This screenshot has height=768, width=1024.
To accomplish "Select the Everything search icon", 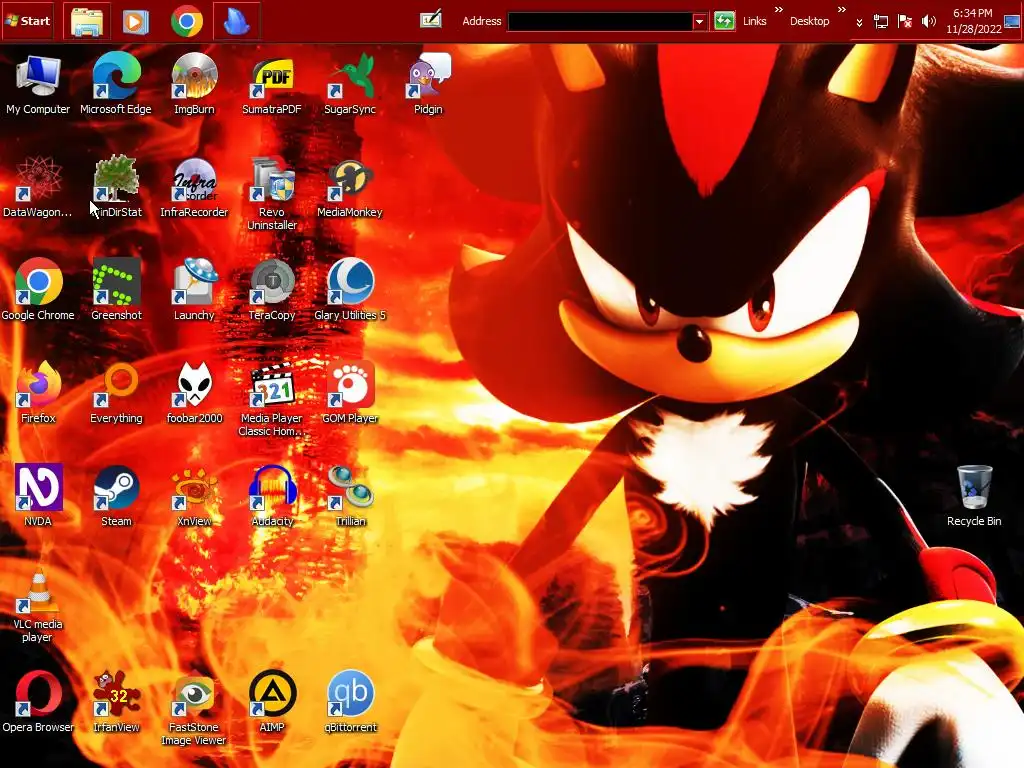I will point(116,393).
